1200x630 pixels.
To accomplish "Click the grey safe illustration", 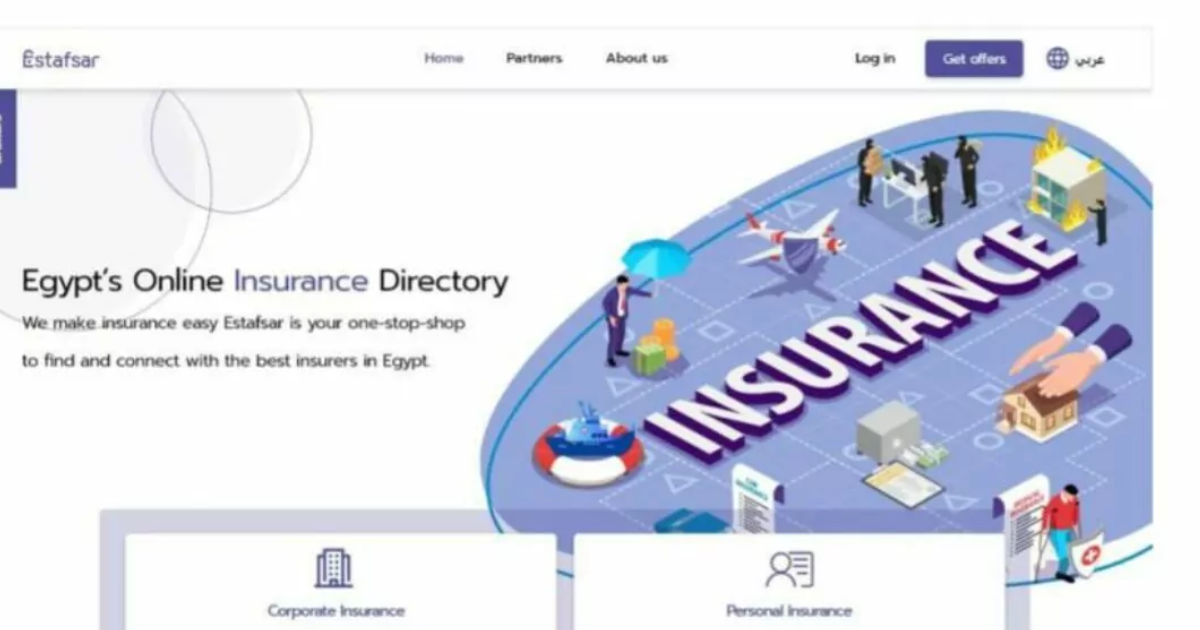I will click(888, 433).
